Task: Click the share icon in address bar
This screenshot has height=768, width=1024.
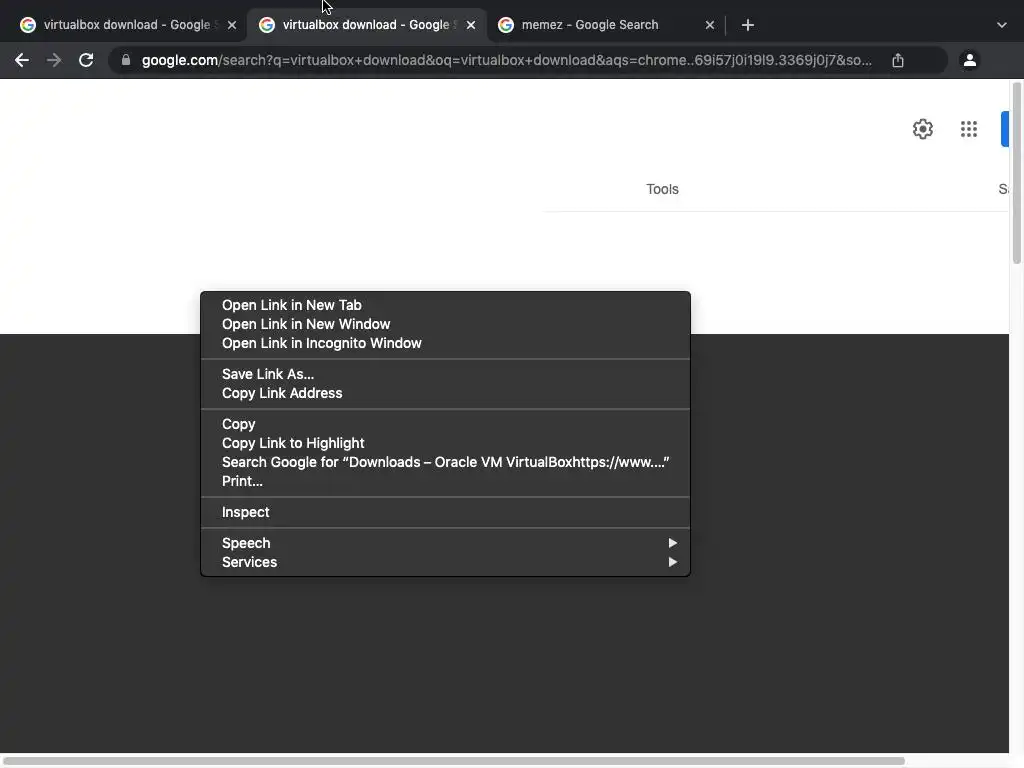Action: (x=898, y=60)
